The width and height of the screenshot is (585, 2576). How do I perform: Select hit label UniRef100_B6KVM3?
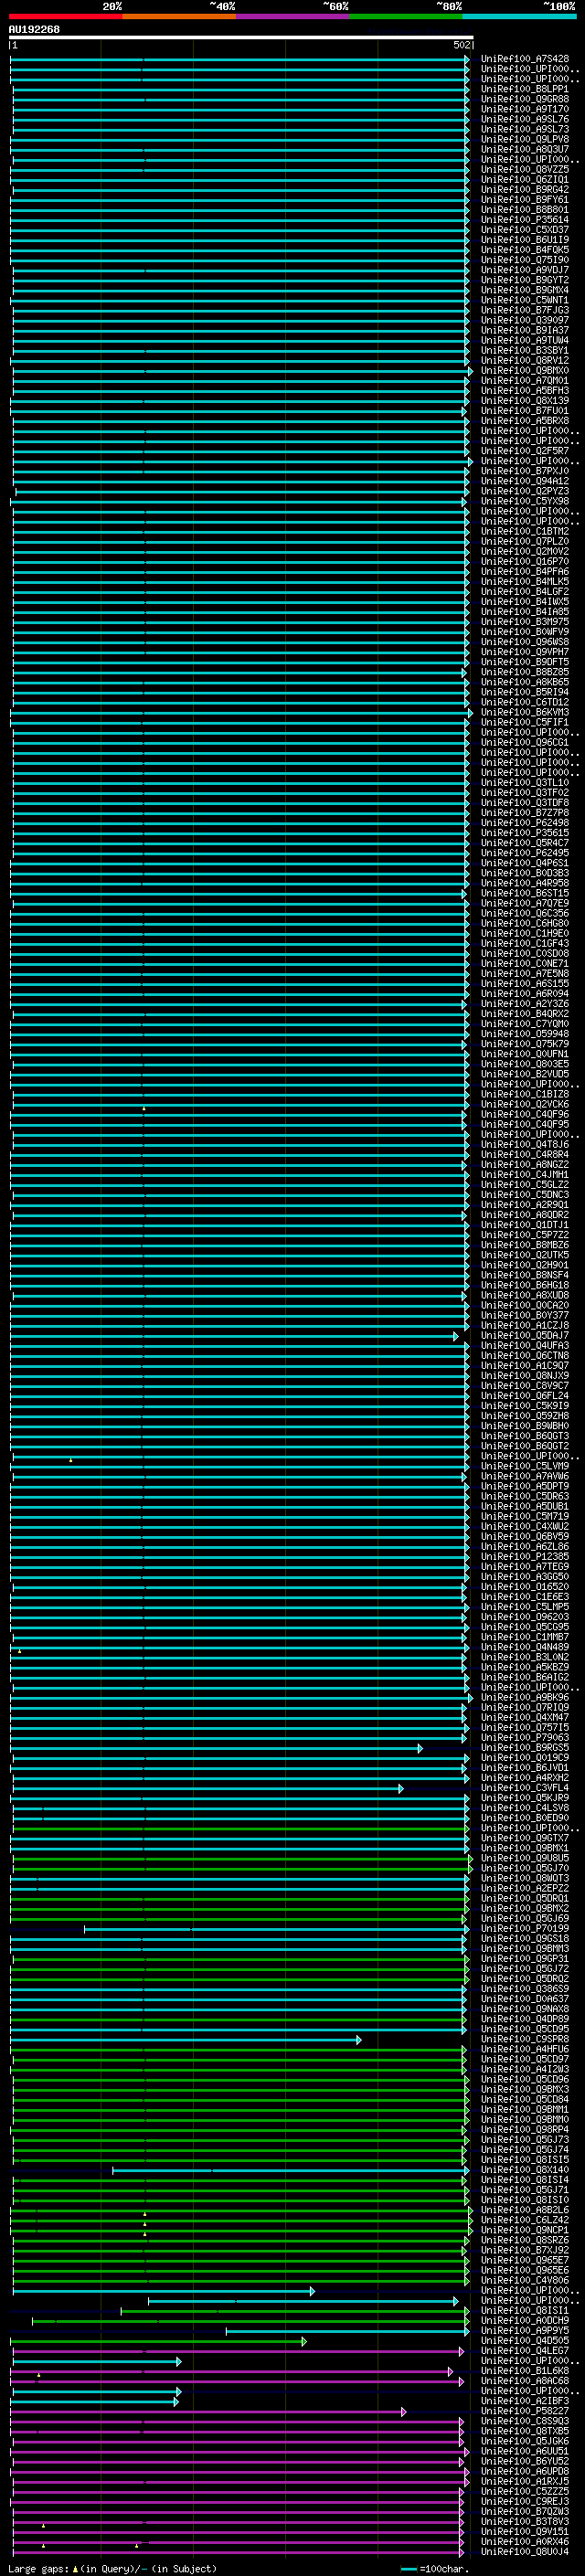525,713
